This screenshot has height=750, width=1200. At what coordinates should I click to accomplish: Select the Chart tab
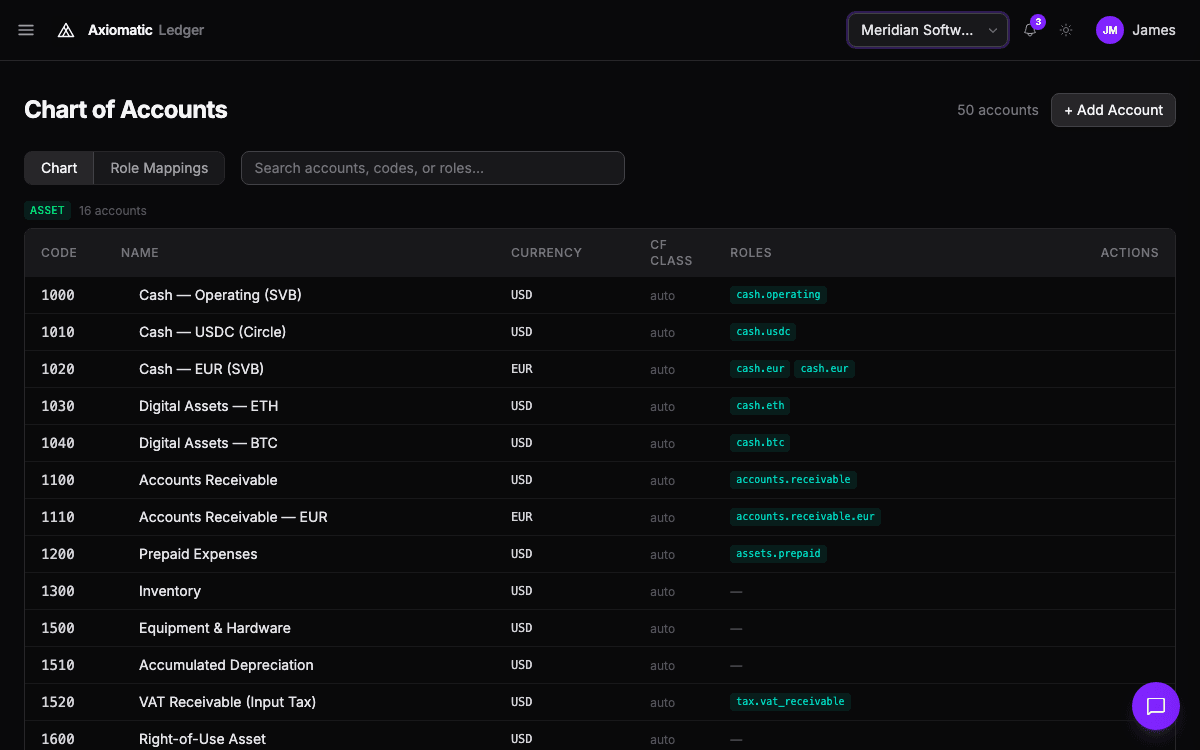[59, 168]
